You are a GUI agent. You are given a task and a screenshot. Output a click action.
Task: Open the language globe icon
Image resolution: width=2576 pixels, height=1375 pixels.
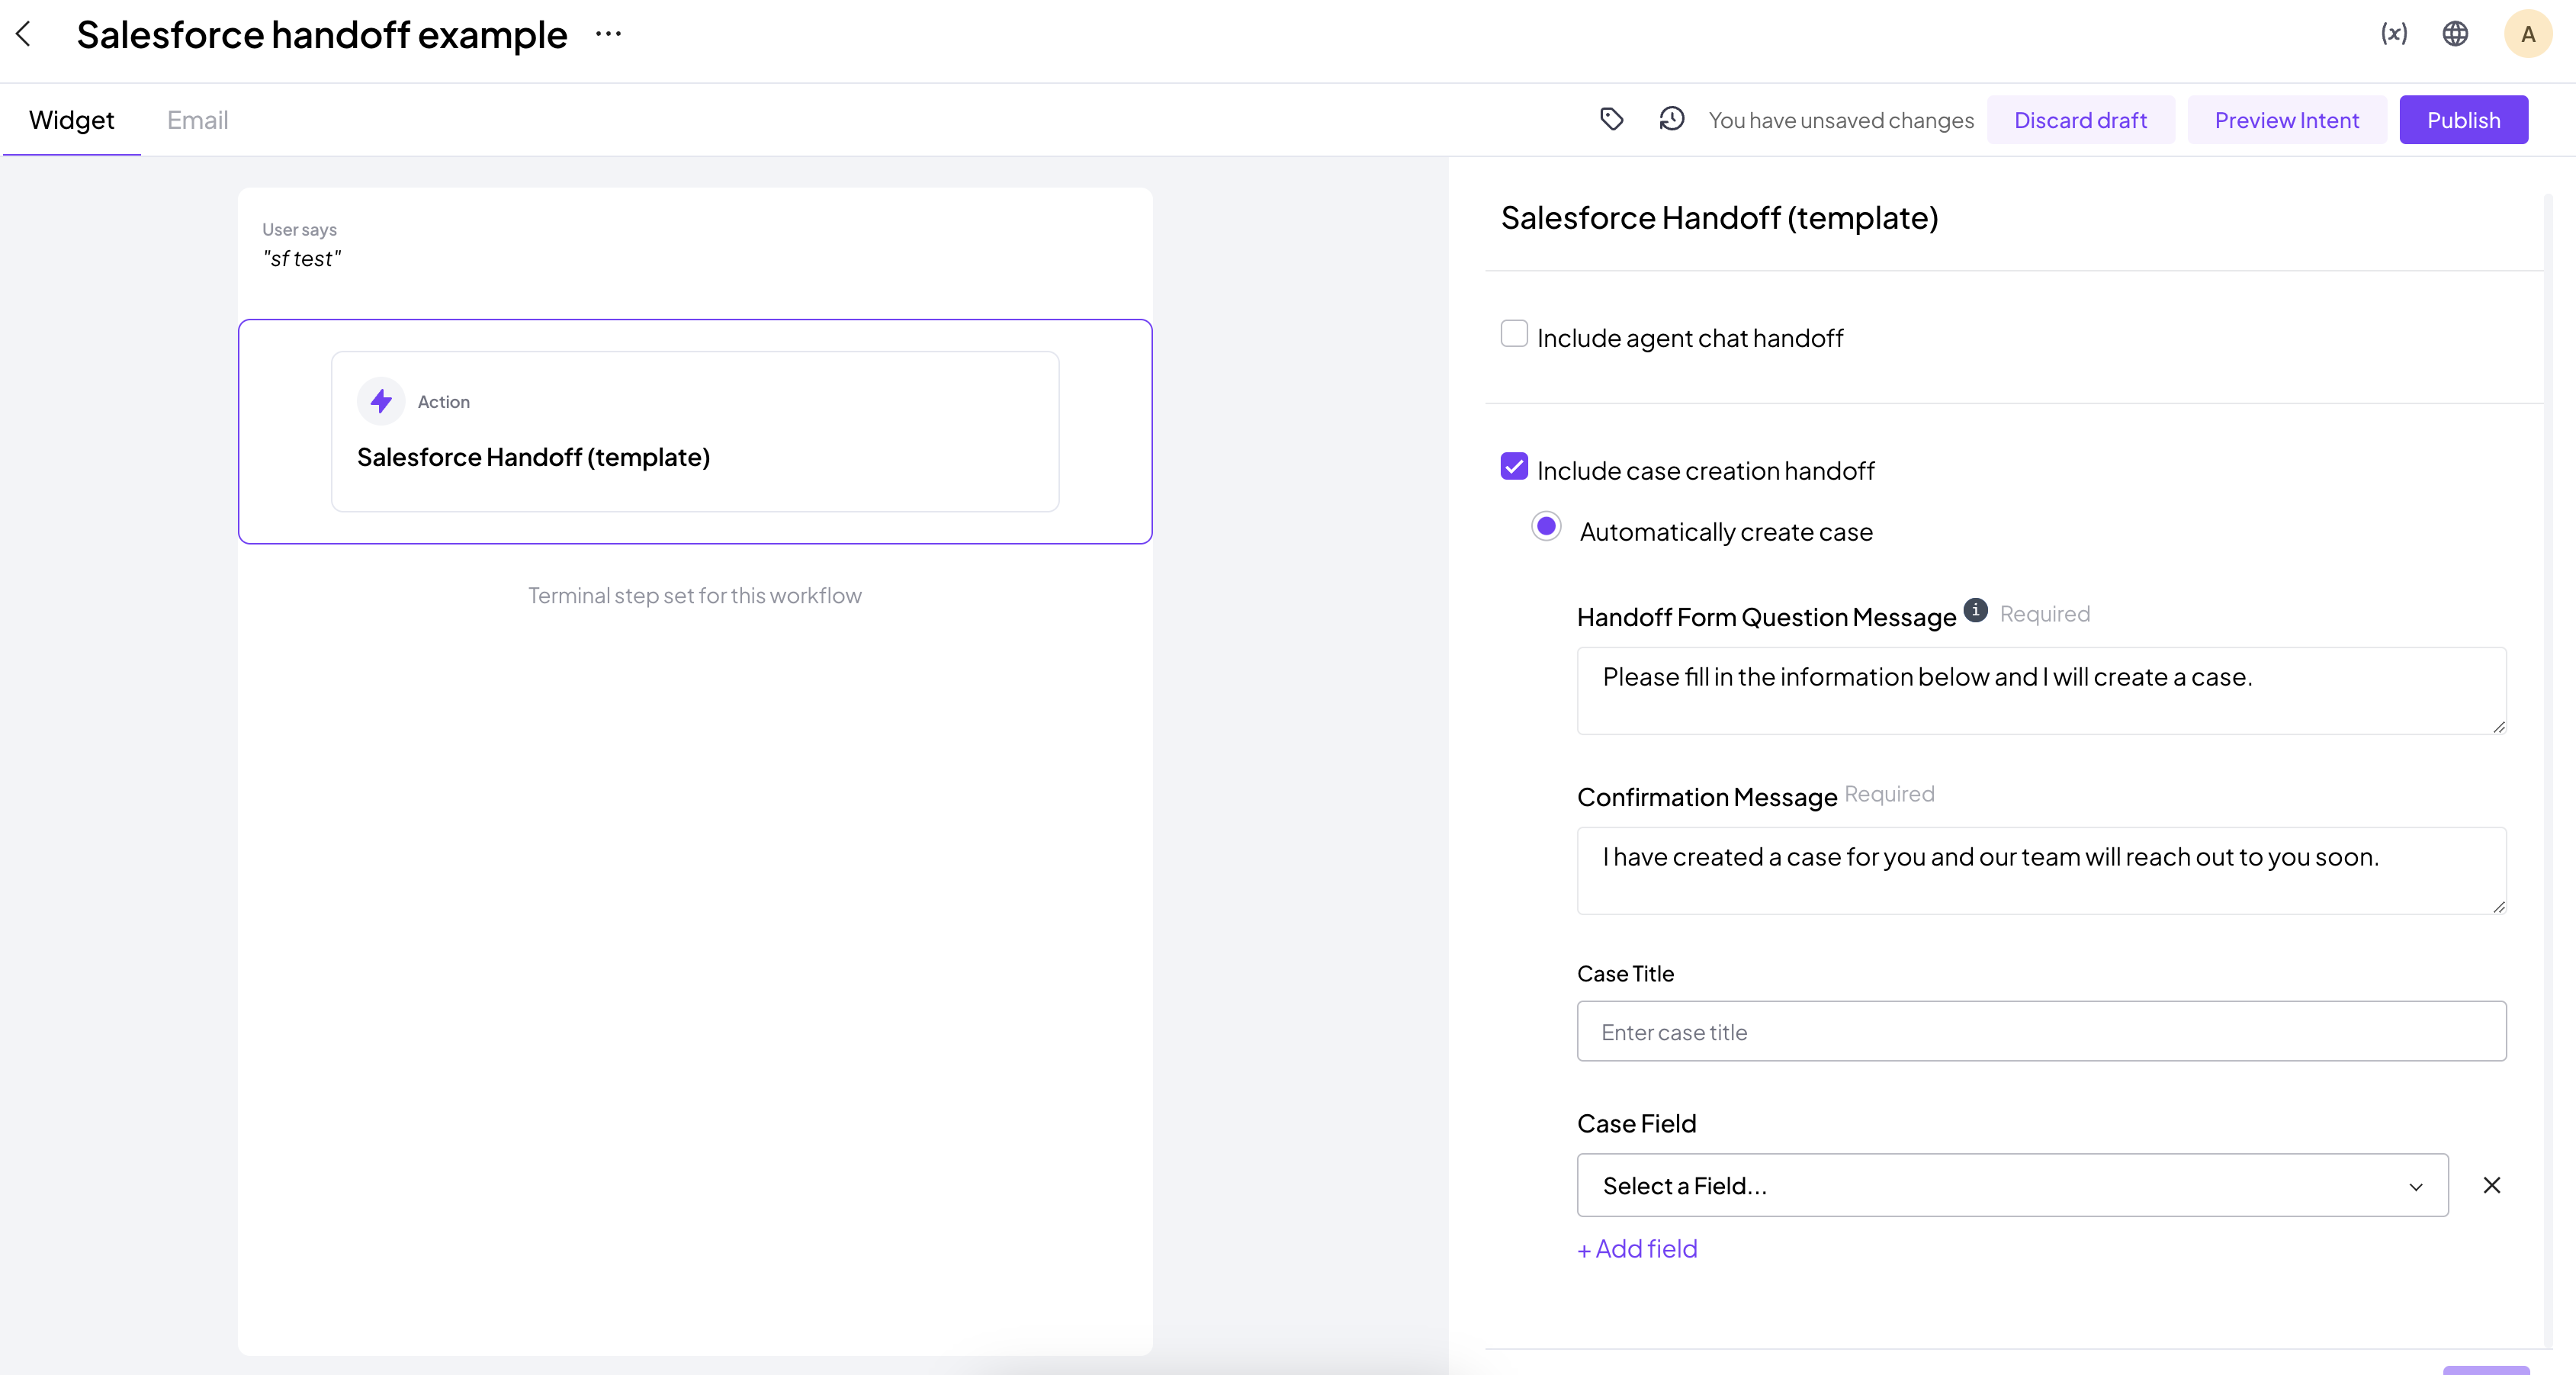2455,34
